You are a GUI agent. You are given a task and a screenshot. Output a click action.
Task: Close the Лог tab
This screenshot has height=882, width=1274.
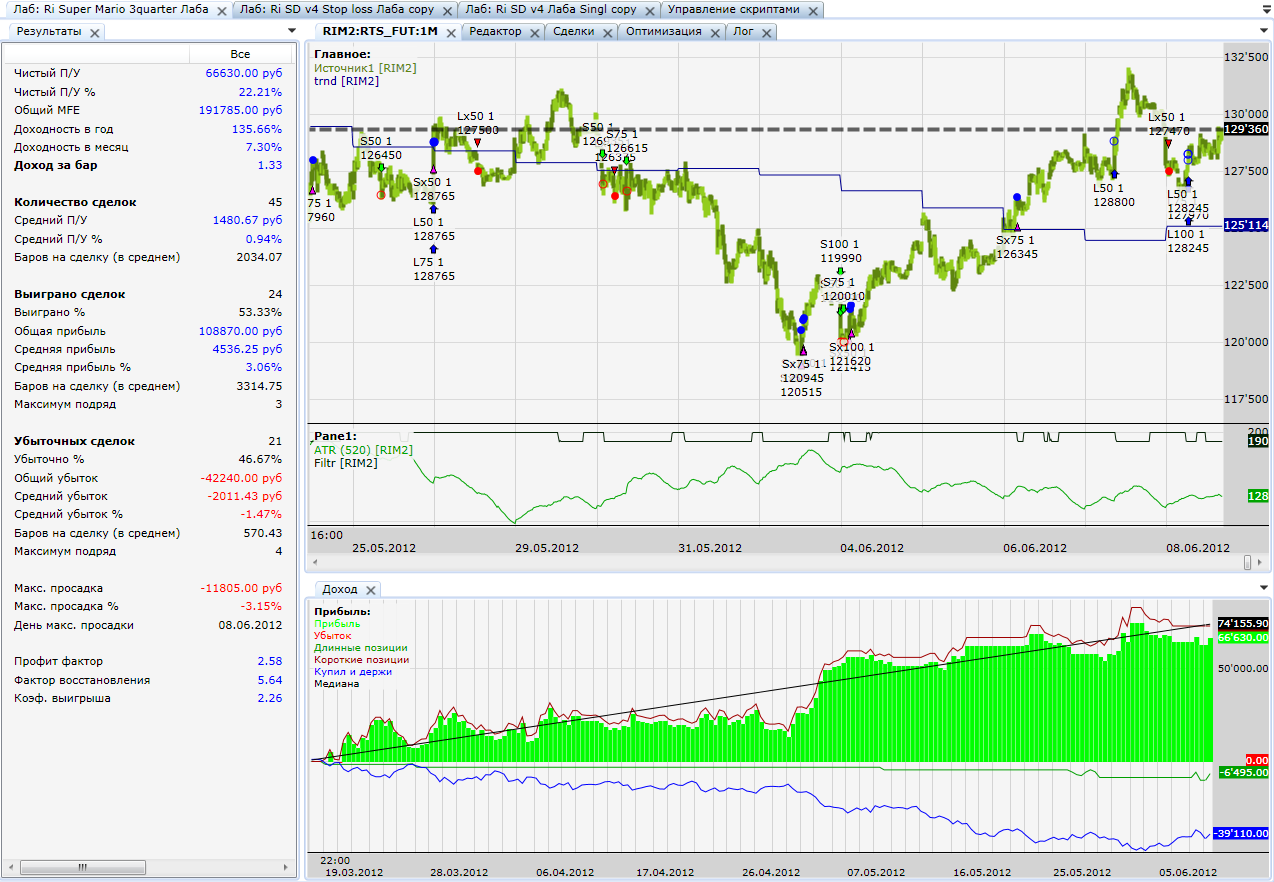pyautogui.click(x=766, y=32)
